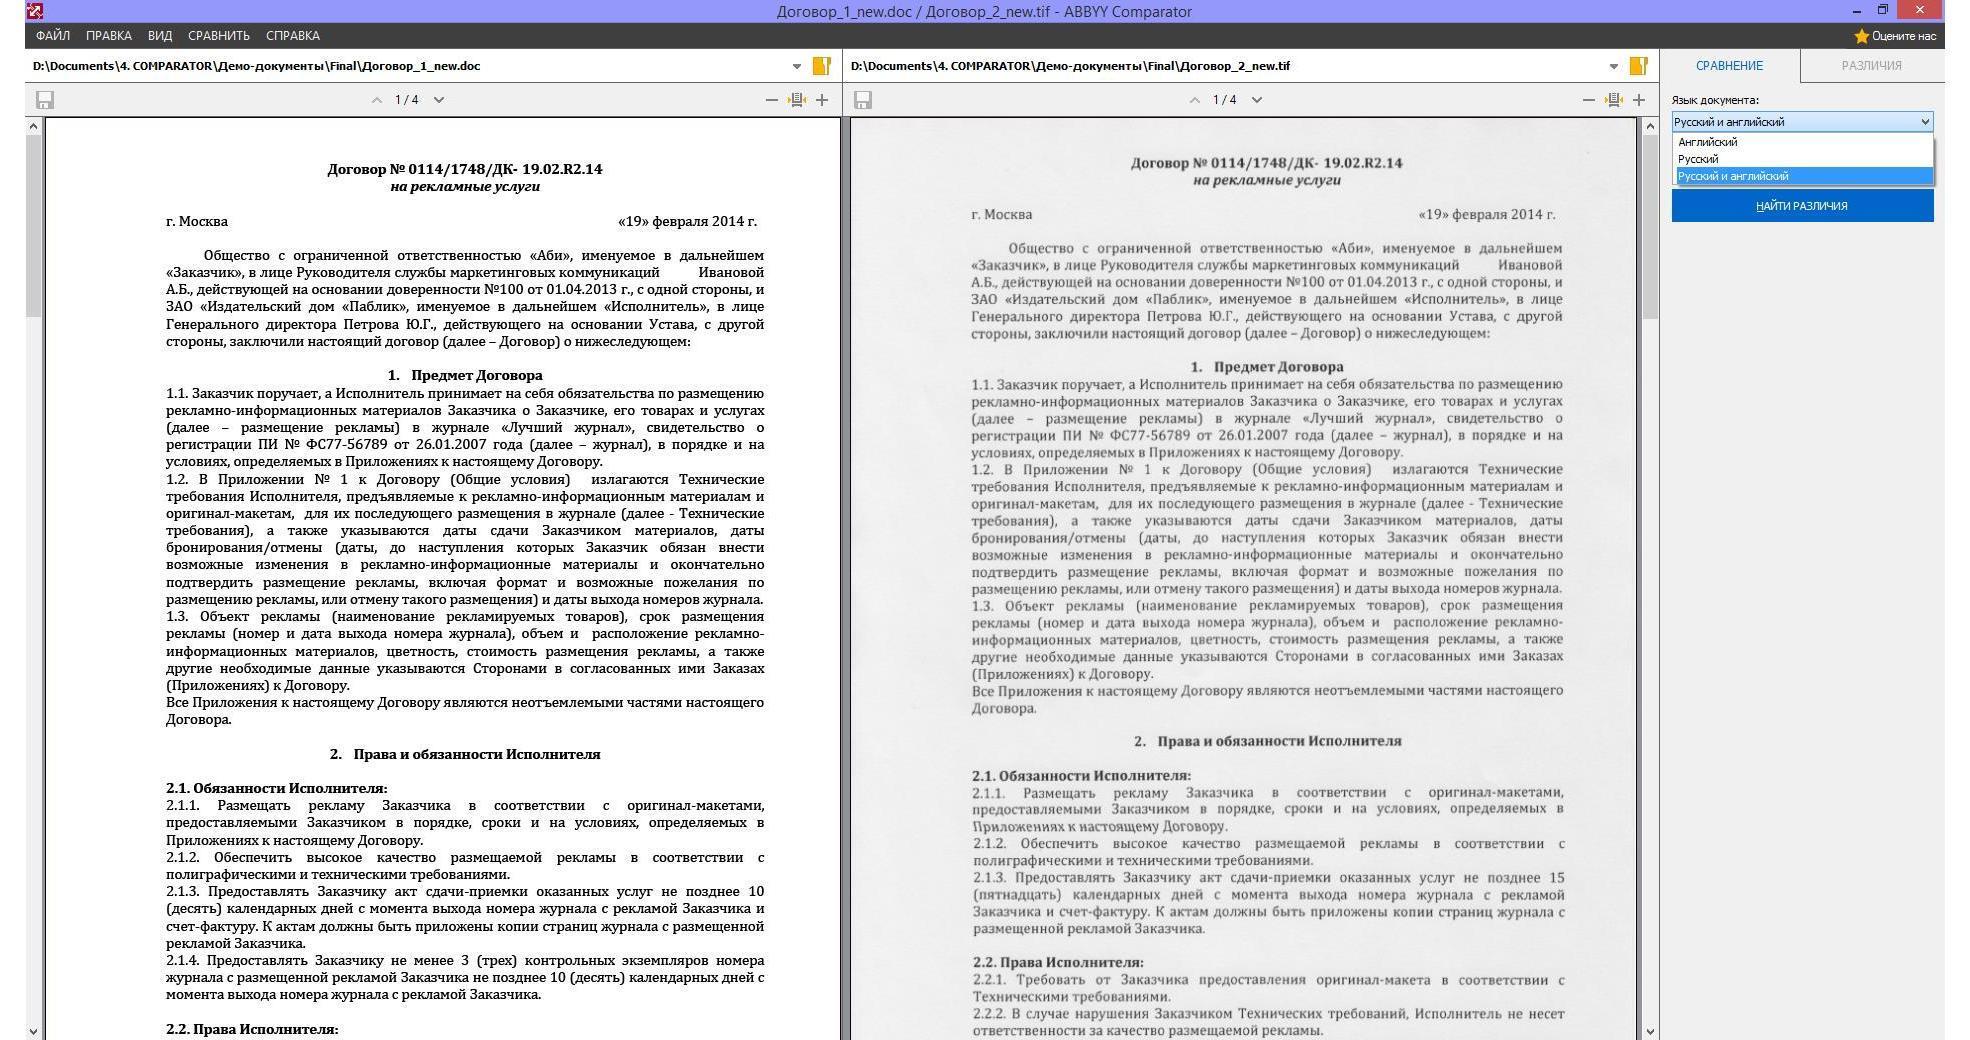Viewport: 1970px width, 1040px height.
Task: Click «19» февраля 2014 г. in left document
Action: point(687,222)
